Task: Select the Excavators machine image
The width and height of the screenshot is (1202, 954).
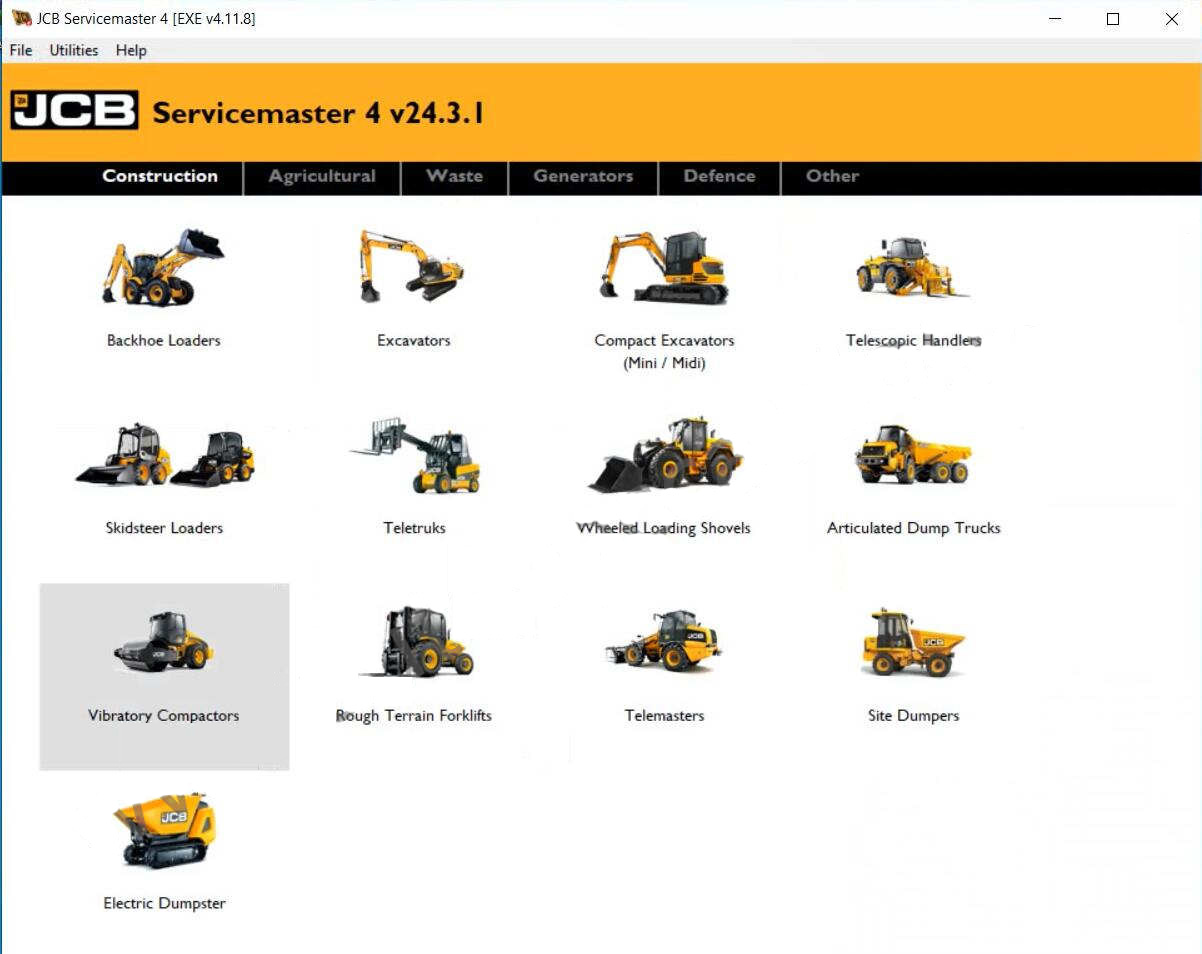Action: [x=413, y=266]
